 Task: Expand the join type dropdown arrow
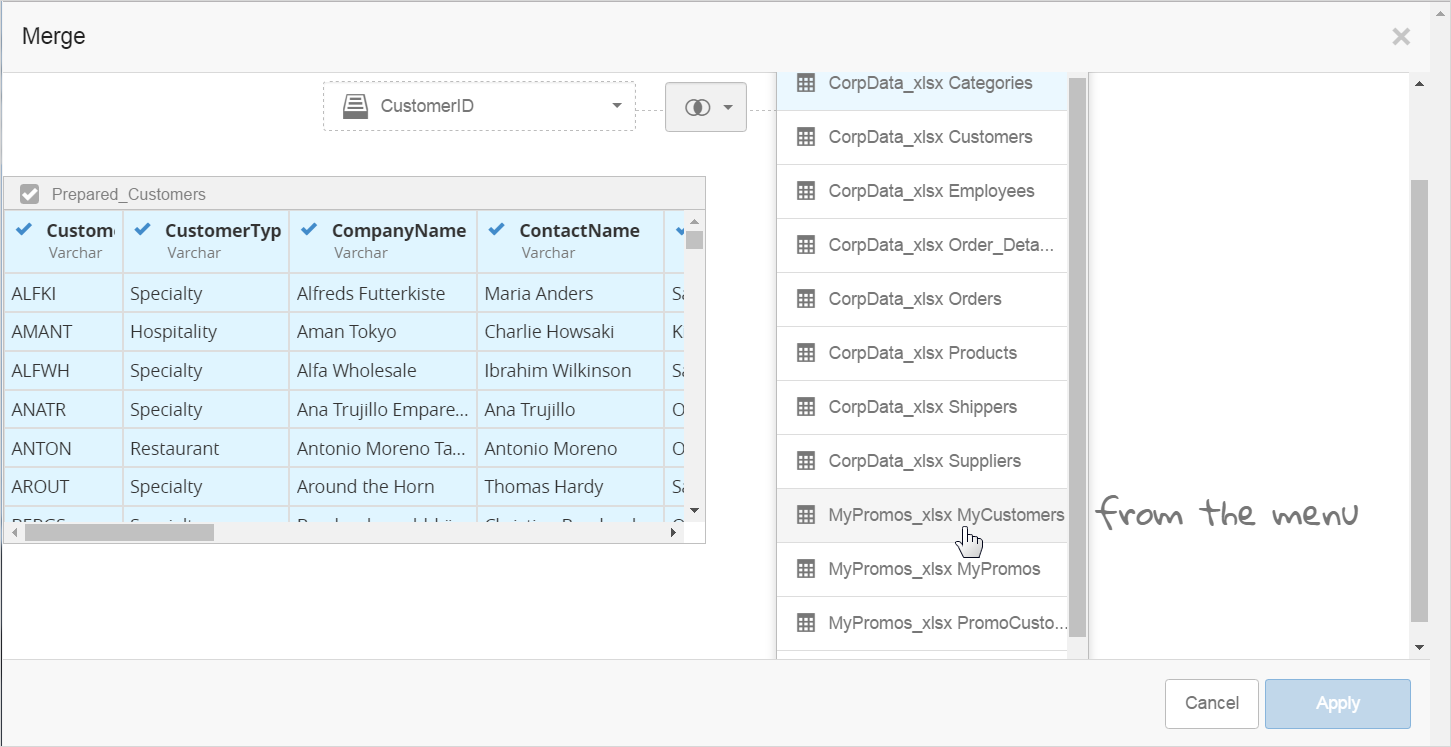pos(728,107)
